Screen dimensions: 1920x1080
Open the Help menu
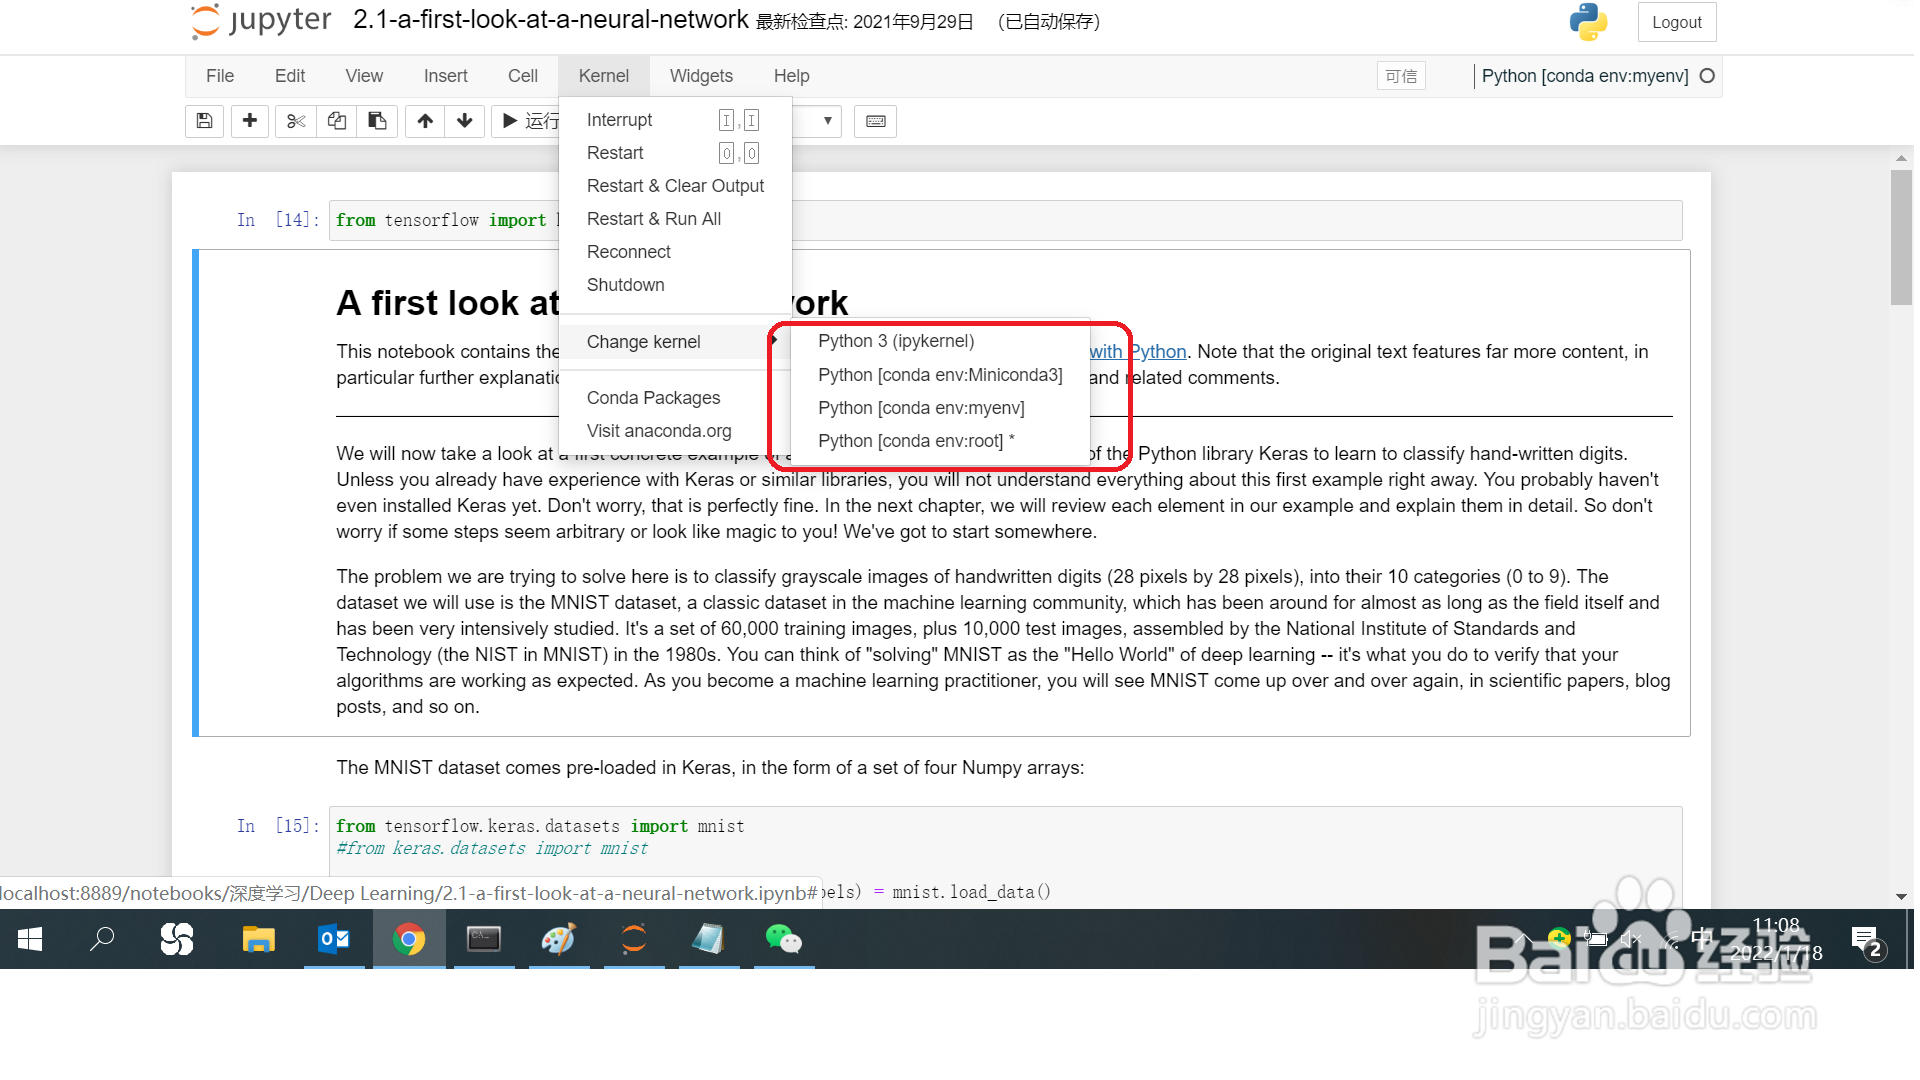click(791, 76)
